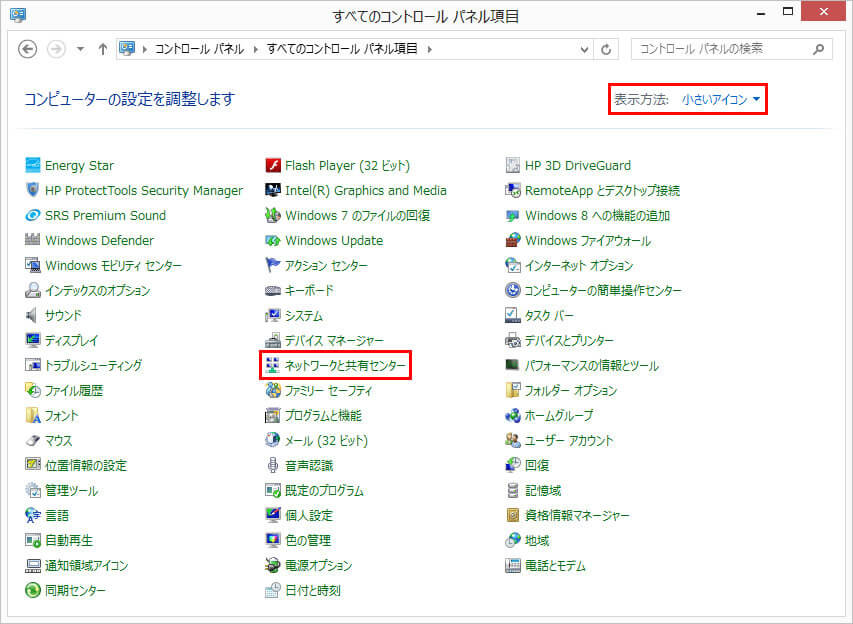The height and width of the screenshot is (624, 853).
Task: Click the Windows ファイアウォール icon
Action: [512, 240]
